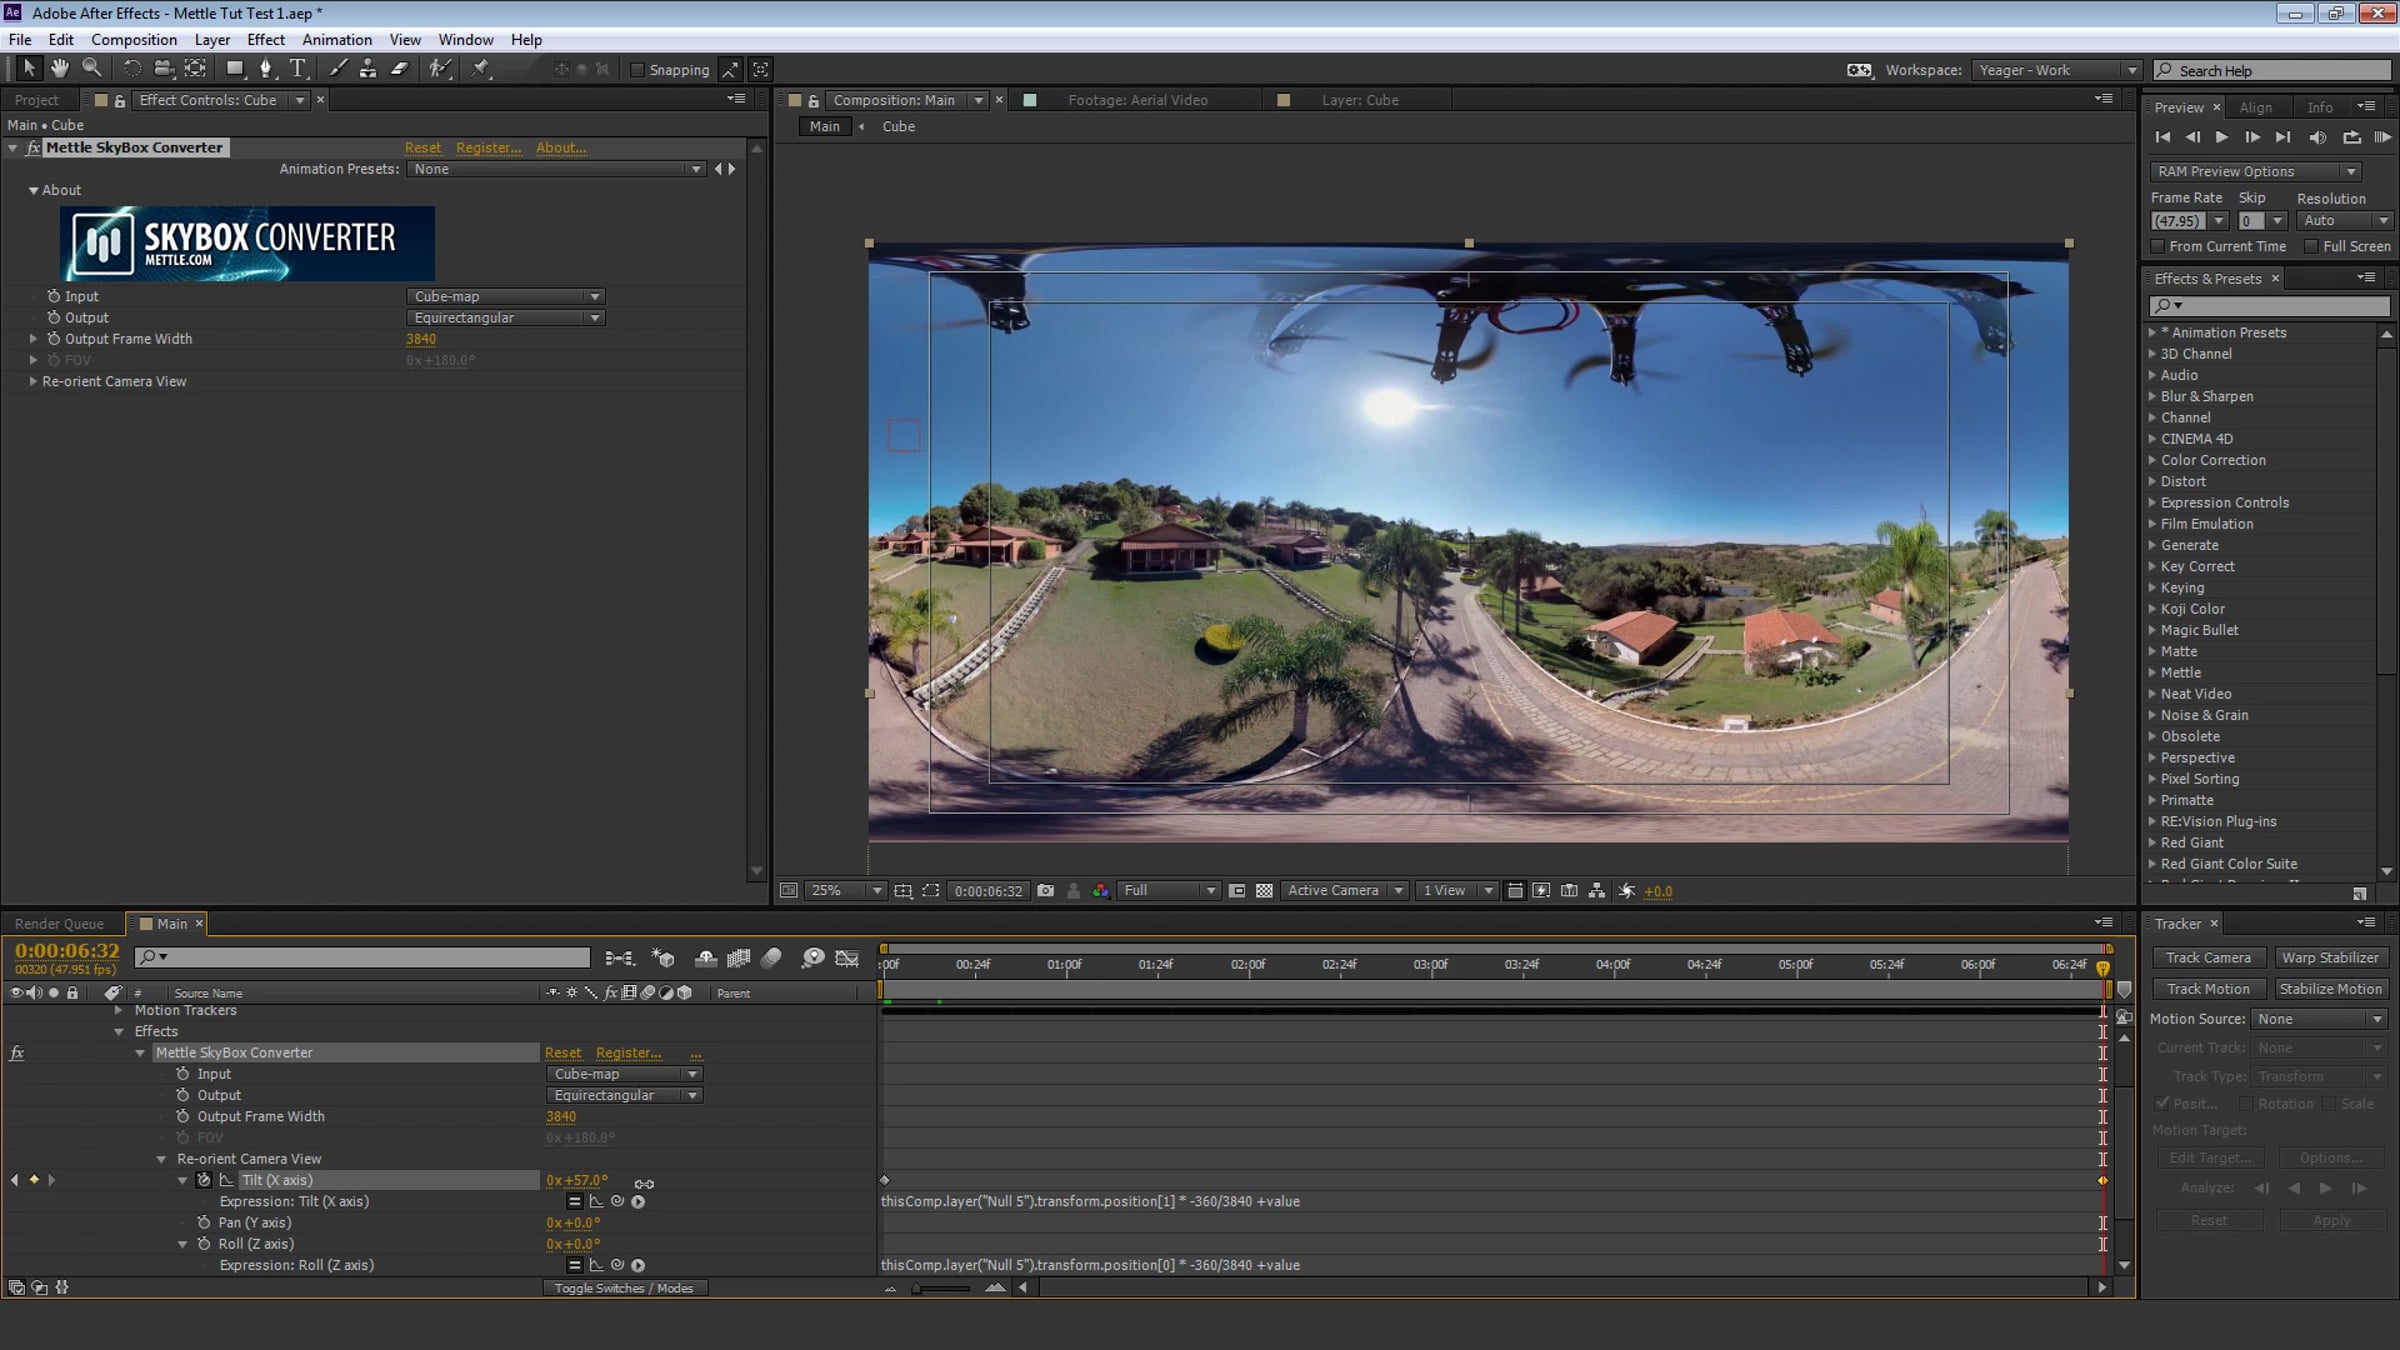Reset the Mettle SkyBox Converter effect
The width and height of the screenshot is (2400, 1350).
(x=422, y=147)
